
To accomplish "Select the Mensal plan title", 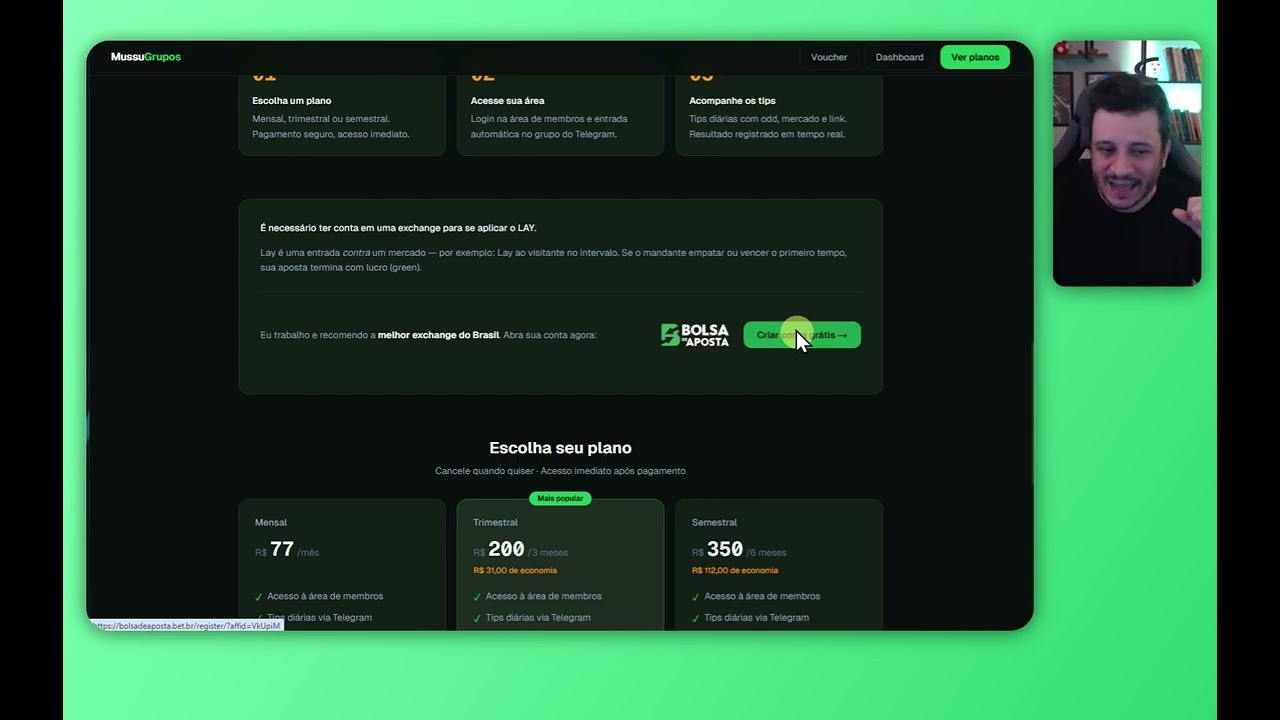I will (271, 522).
